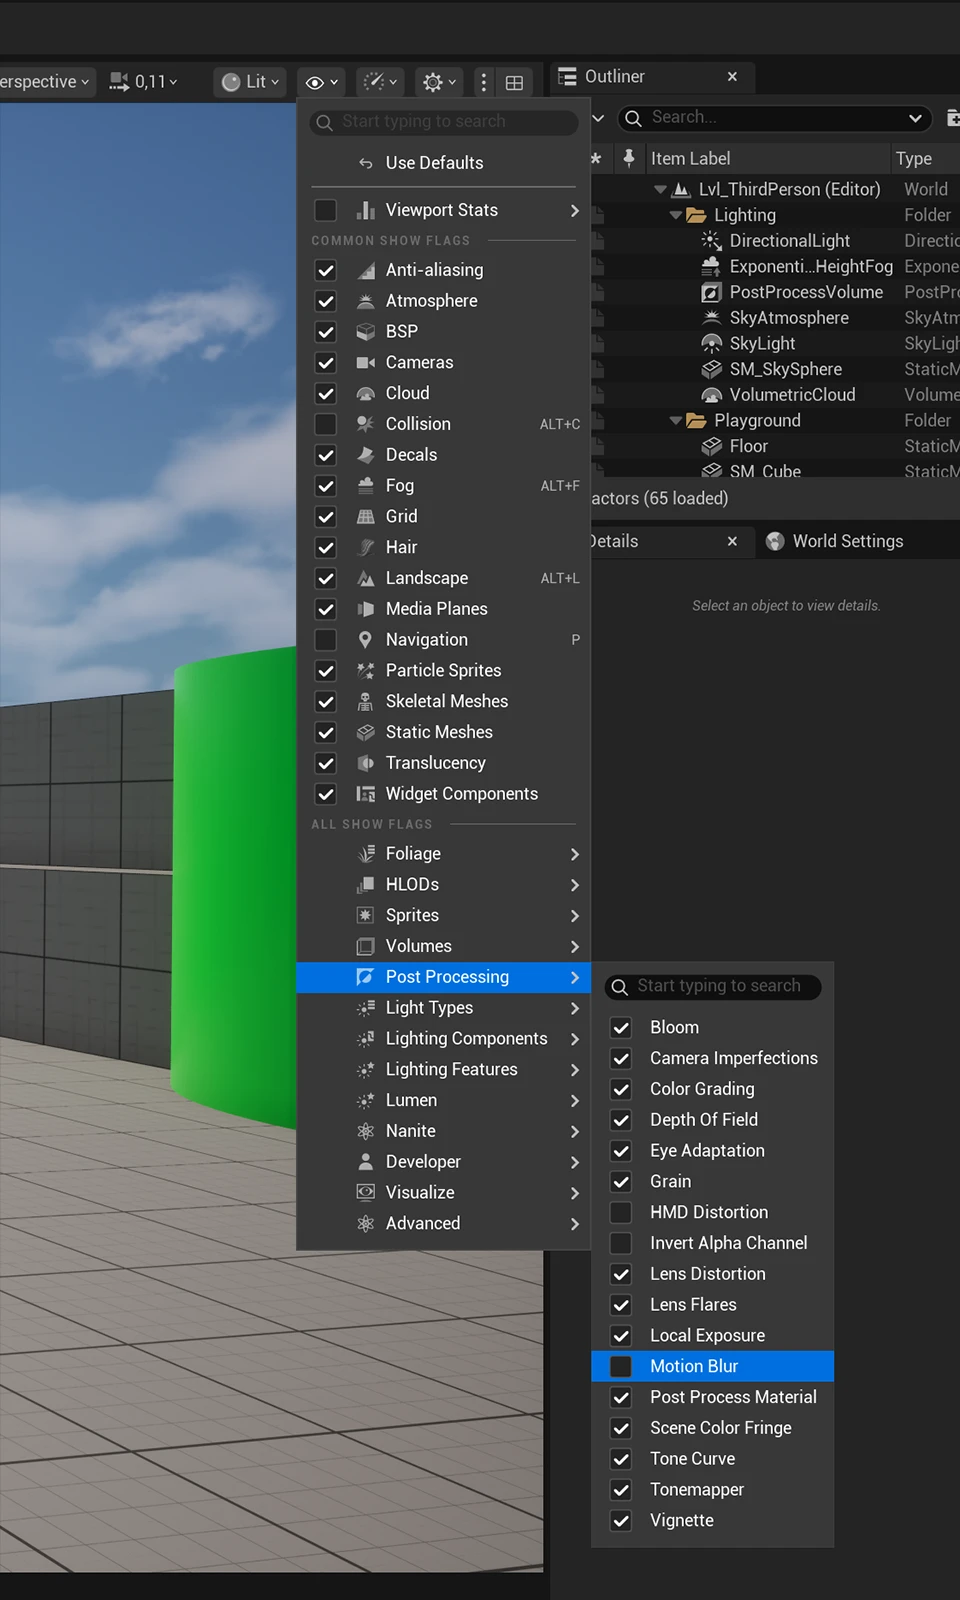The image size is (960, 1600).
Task: Expand the Visualize submenu arrow
Action: 575,1193
